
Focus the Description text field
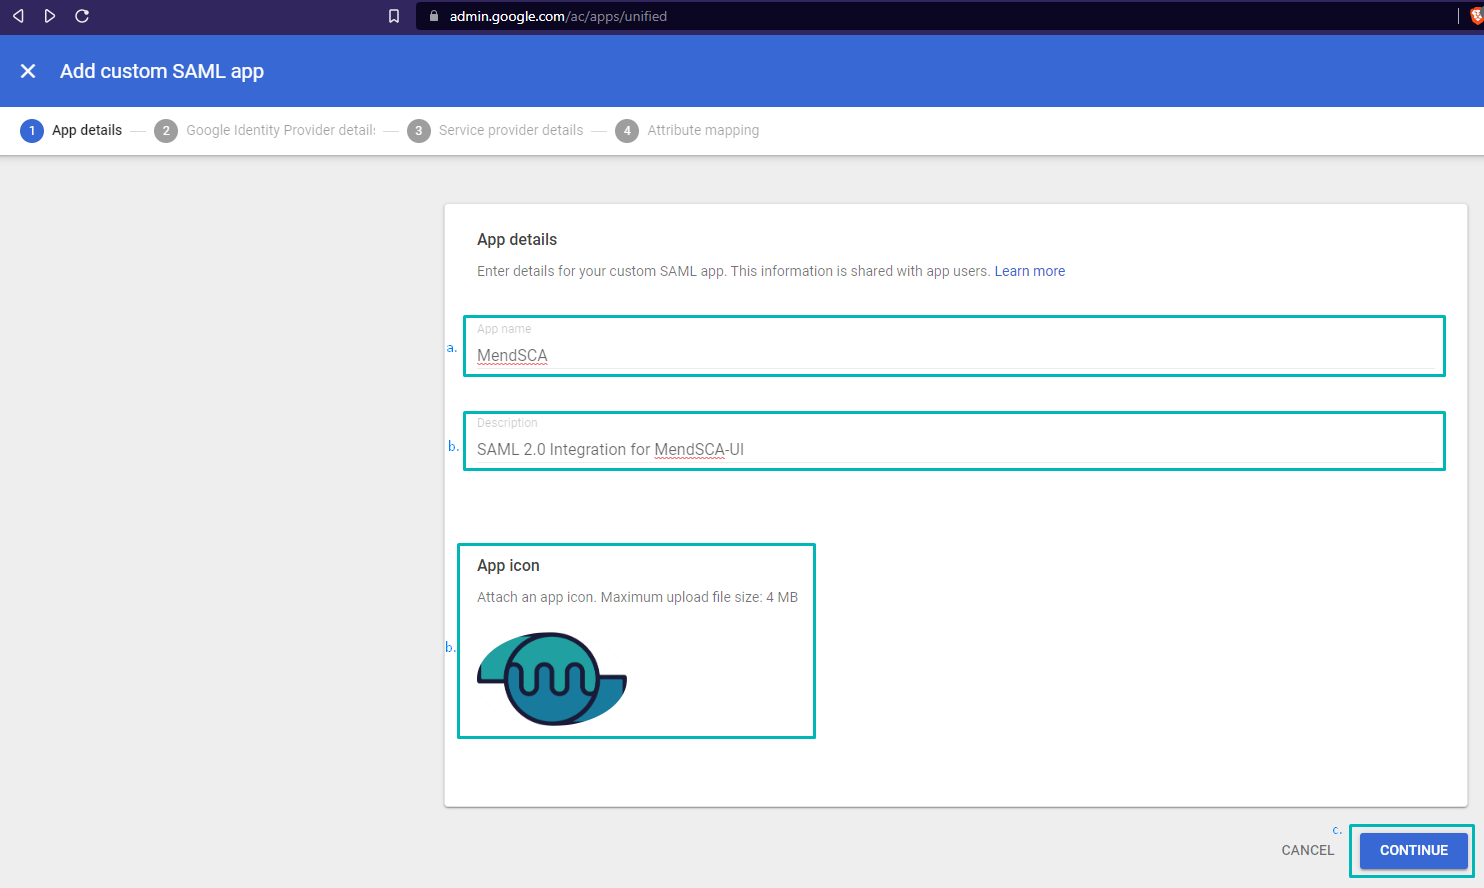tap(954, 449)
